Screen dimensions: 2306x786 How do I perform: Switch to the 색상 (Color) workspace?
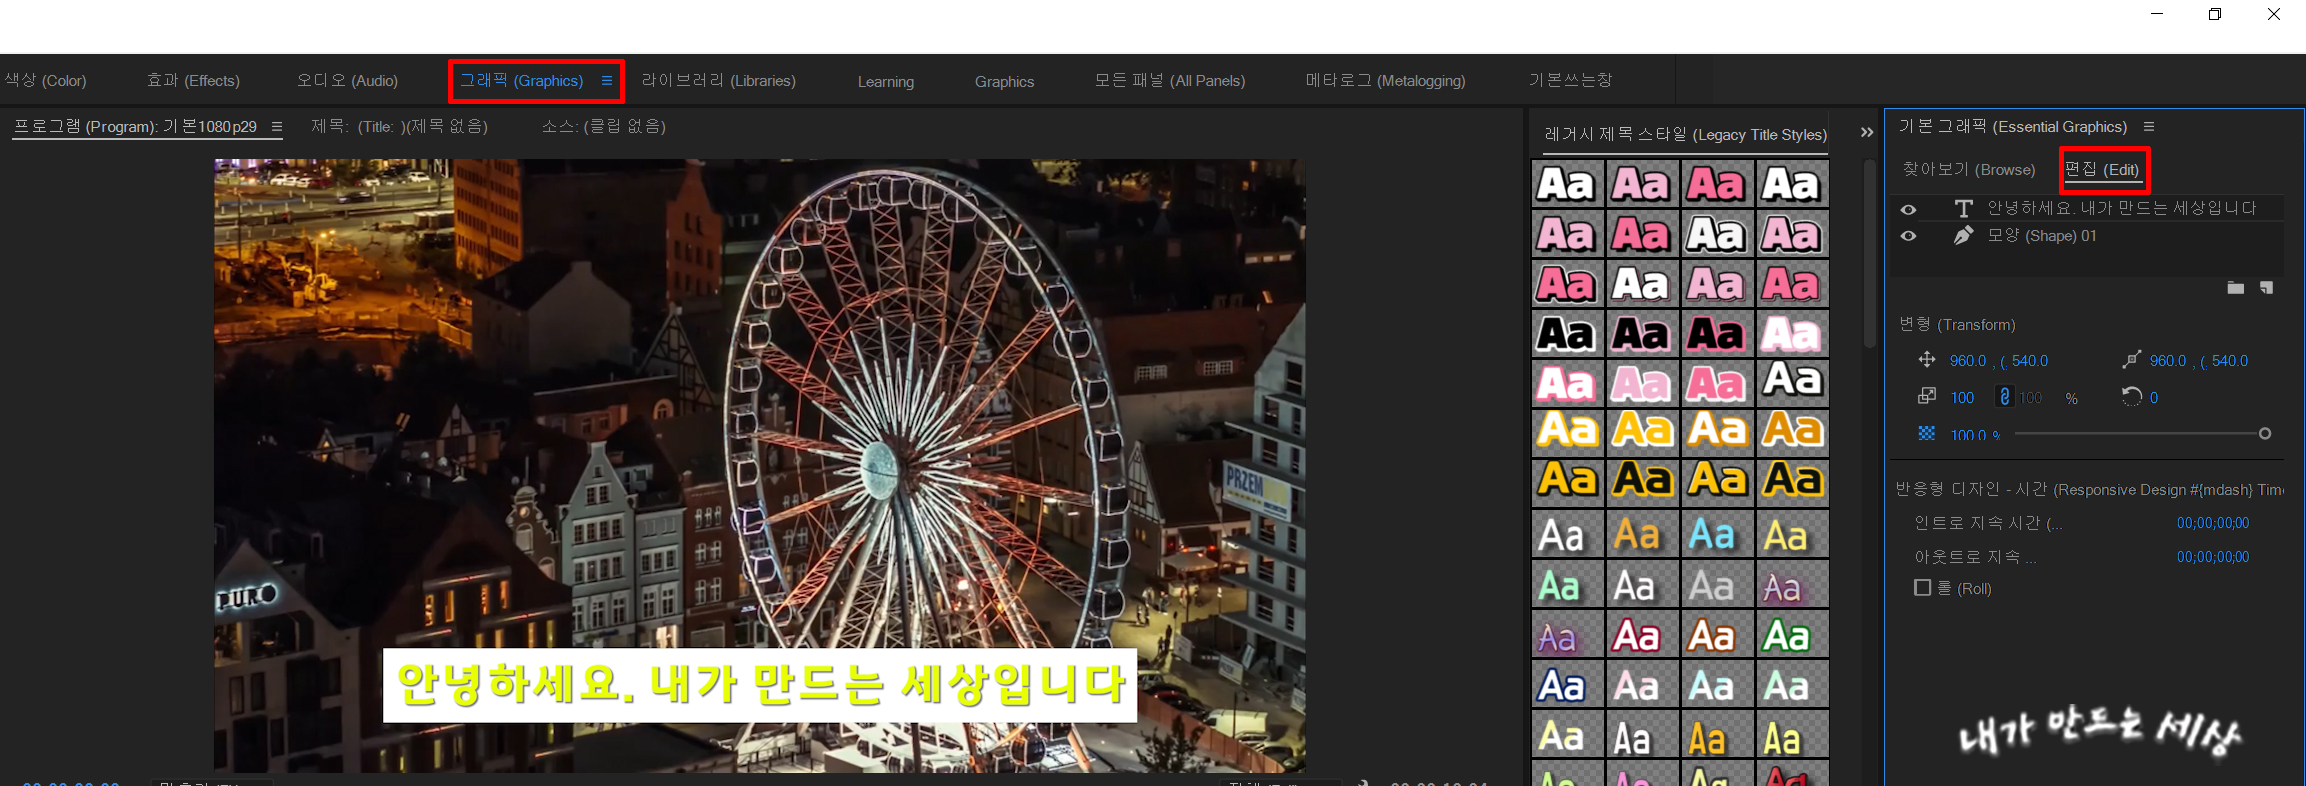click(45, 81)
